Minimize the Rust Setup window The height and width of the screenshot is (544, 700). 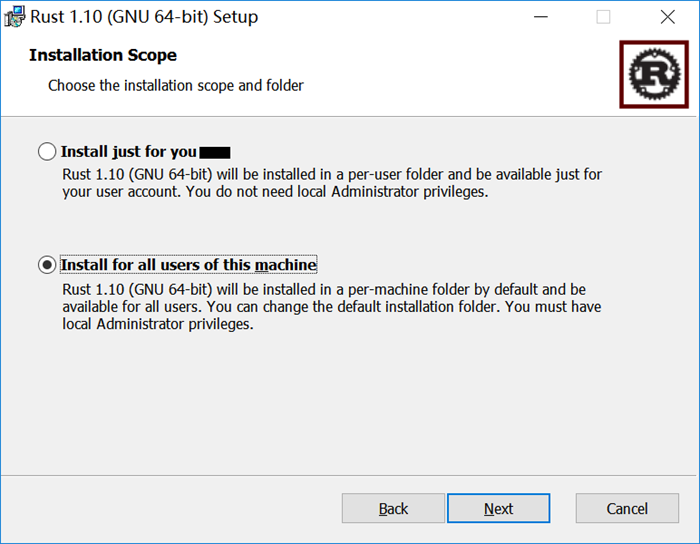[541, 17]
